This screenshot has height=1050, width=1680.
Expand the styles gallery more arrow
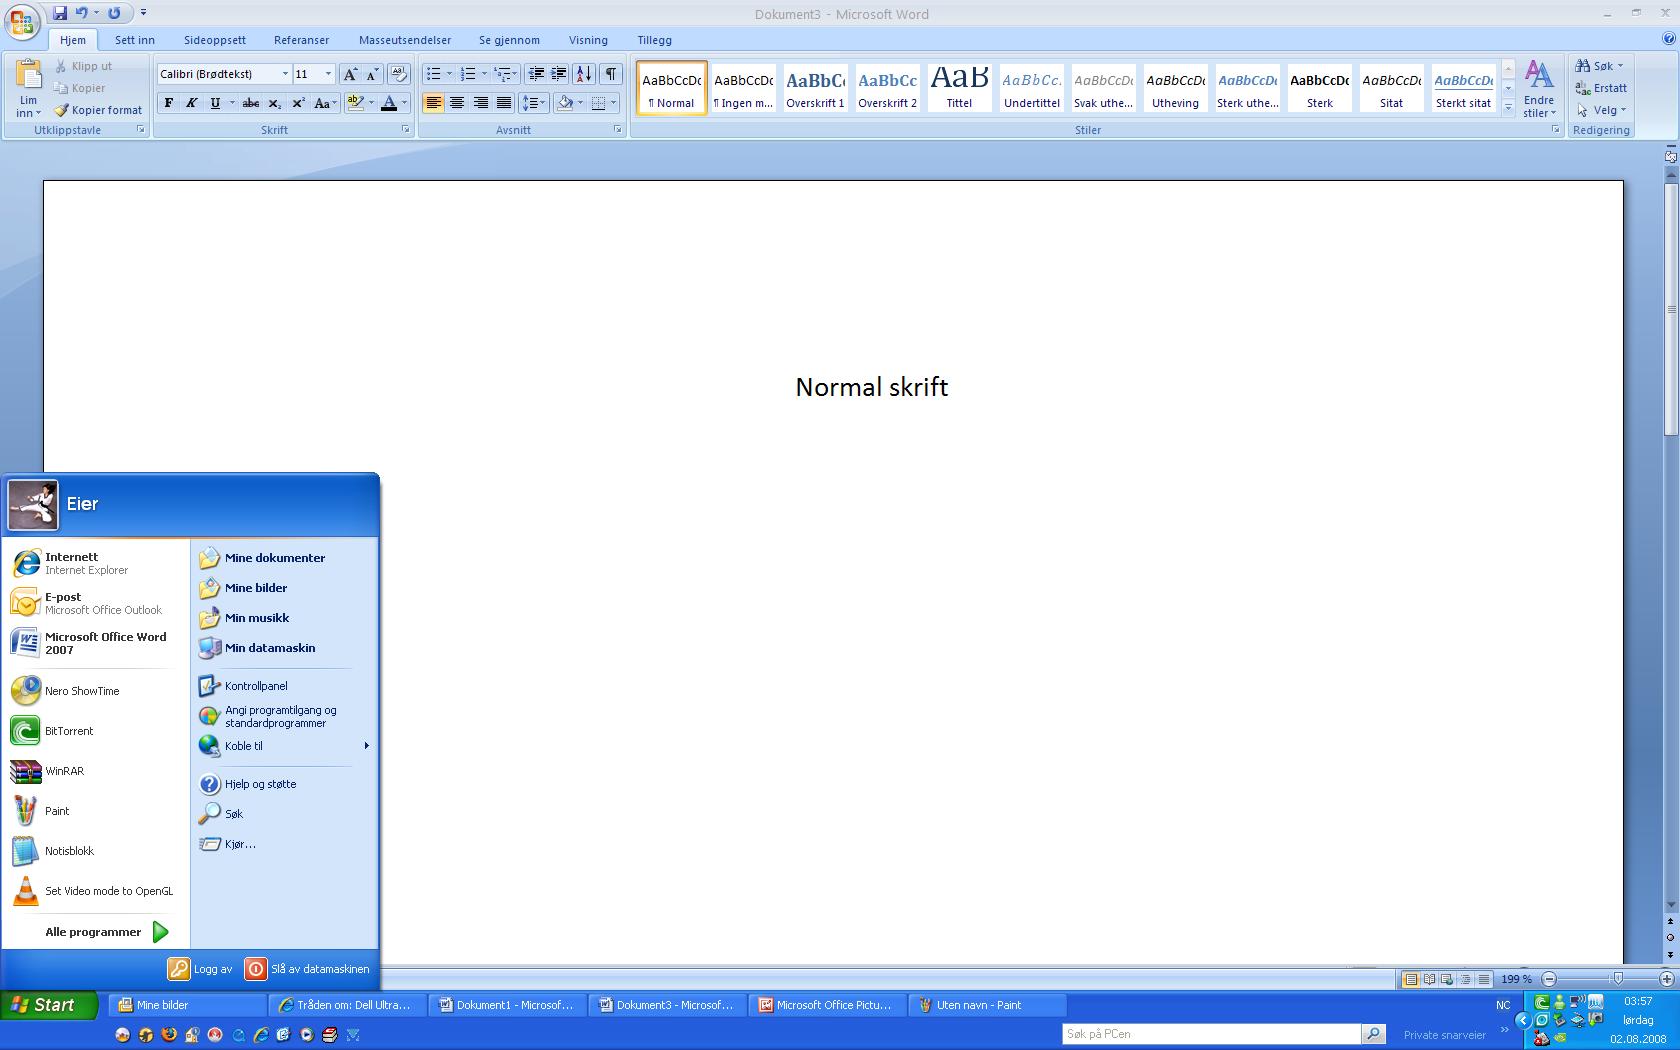(x=1508, y=106)
